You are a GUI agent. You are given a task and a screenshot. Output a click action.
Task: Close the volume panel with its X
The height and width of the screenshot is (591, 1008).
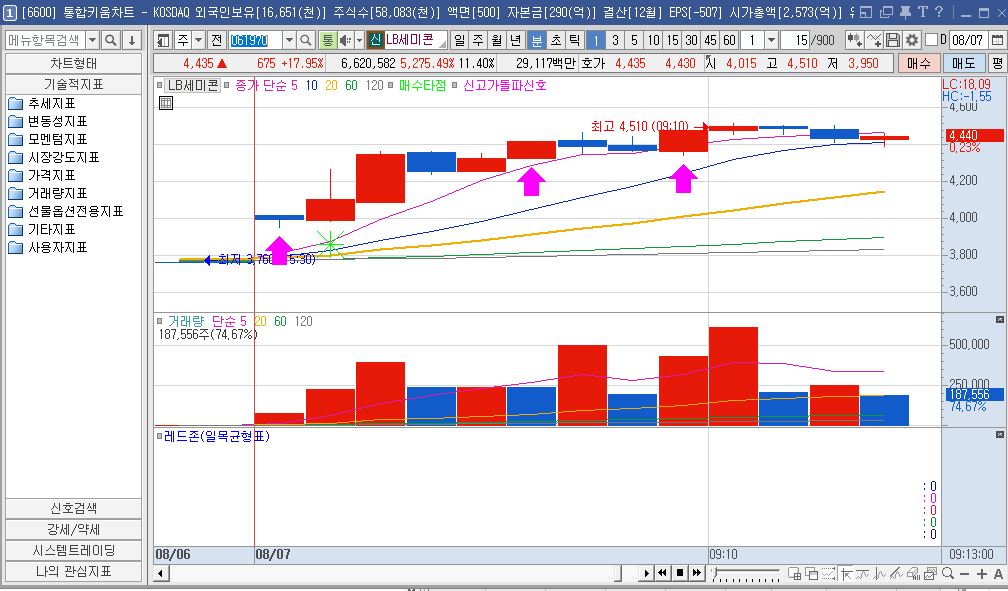(x=1000, y=320)
